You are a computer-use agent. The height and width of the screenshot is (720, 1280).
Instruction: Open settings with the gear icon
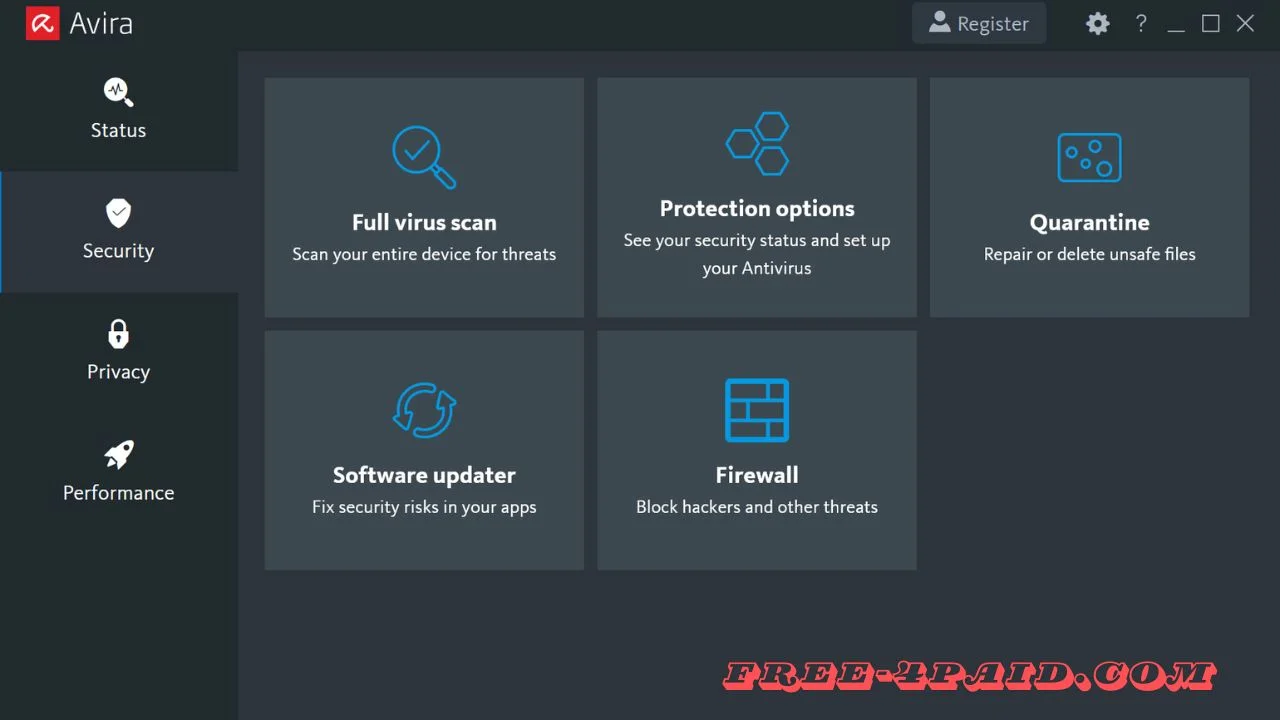(x=1098, y=23)
